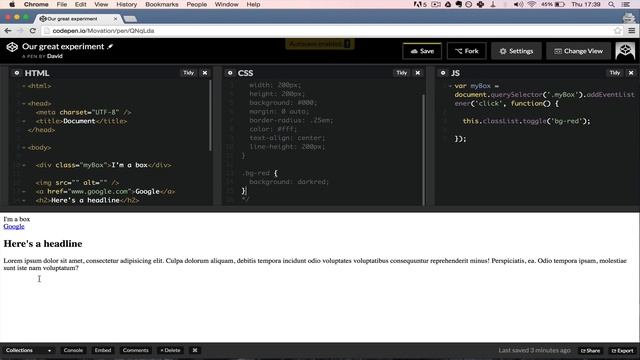The image size is (640, 360).
Task: Click 'Last saved 3 minutes ago' status
Action: (x=534, y=350)
